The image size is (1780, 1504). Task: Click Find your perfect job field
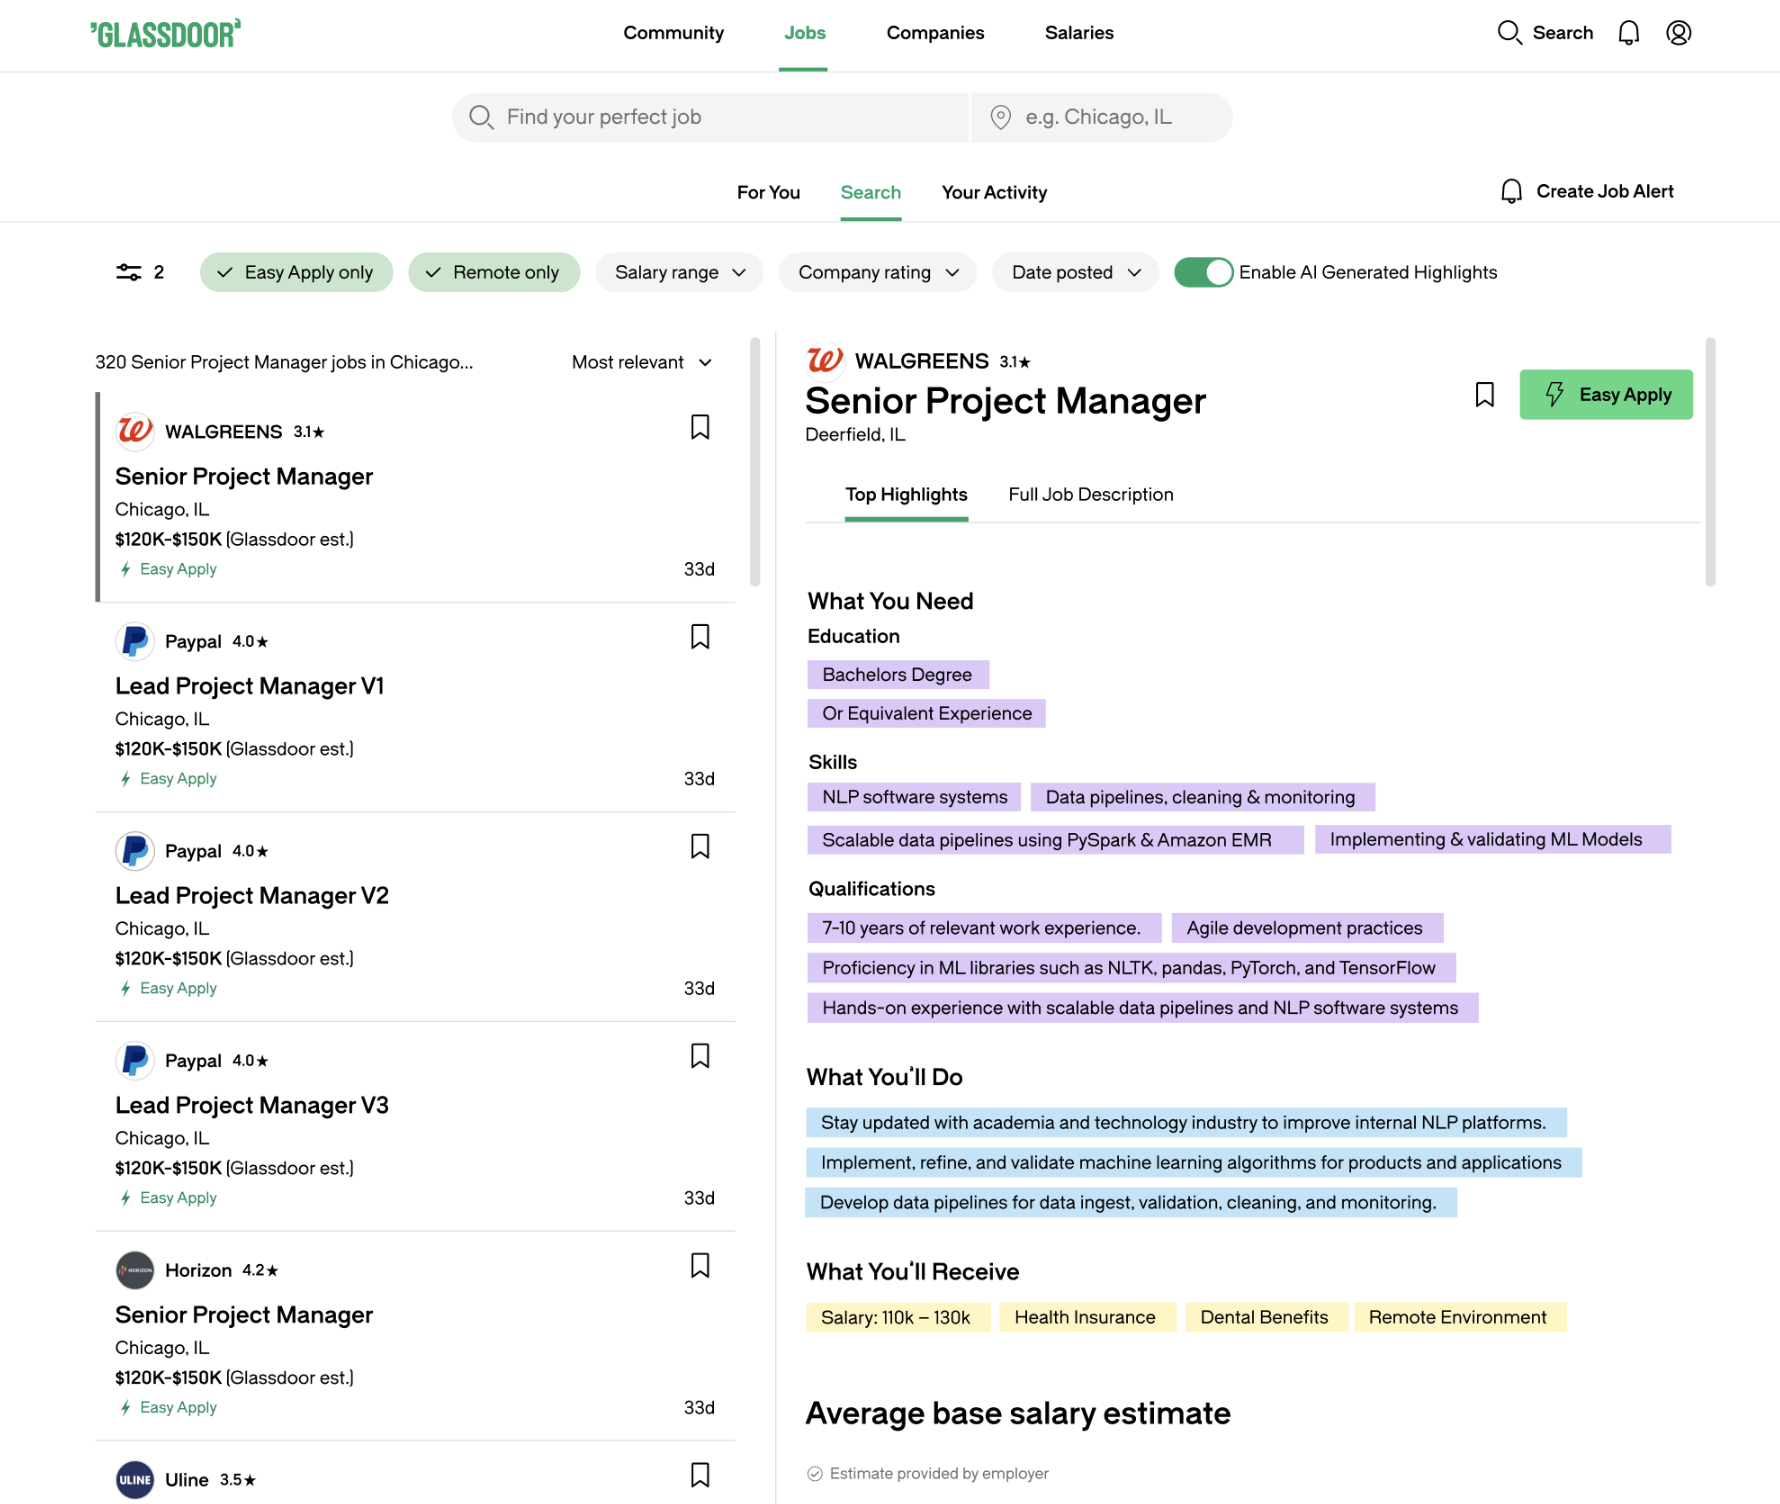point(710,117)
